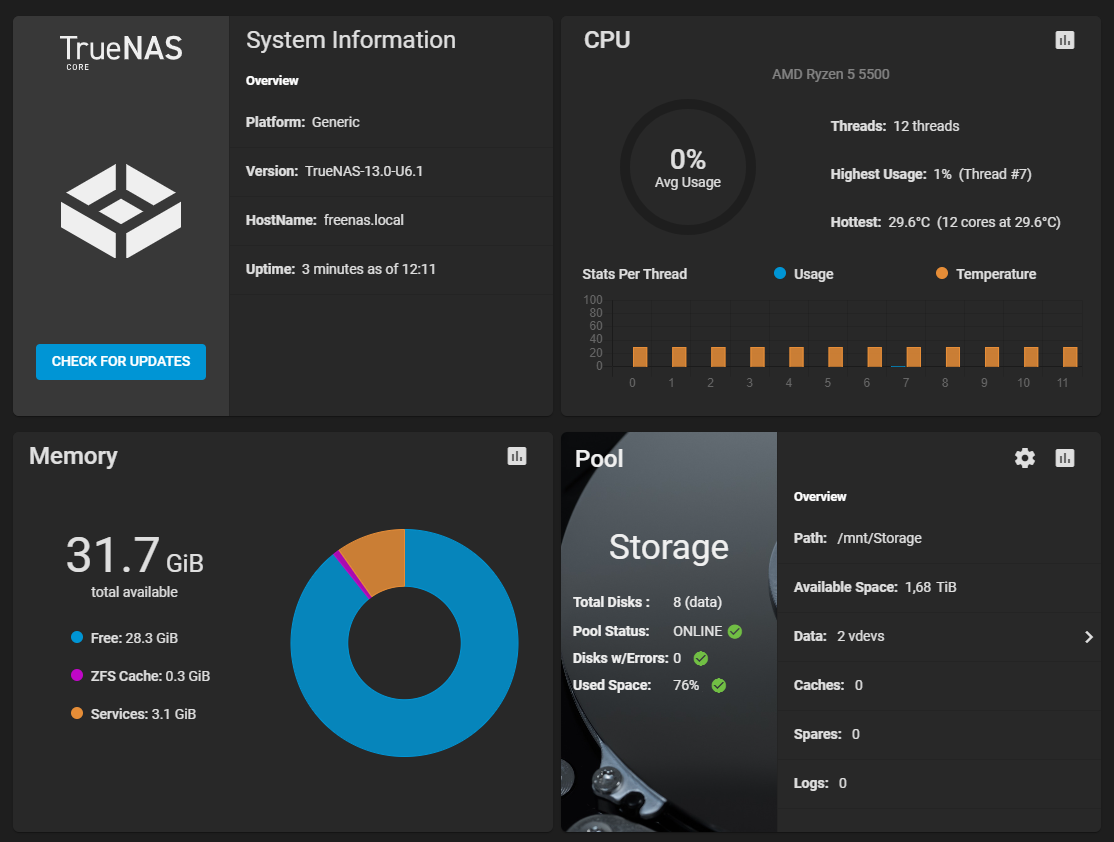1114x842 pixels.
Task: Click the Used Space green checkmark
Action: [x=719, y=686]
